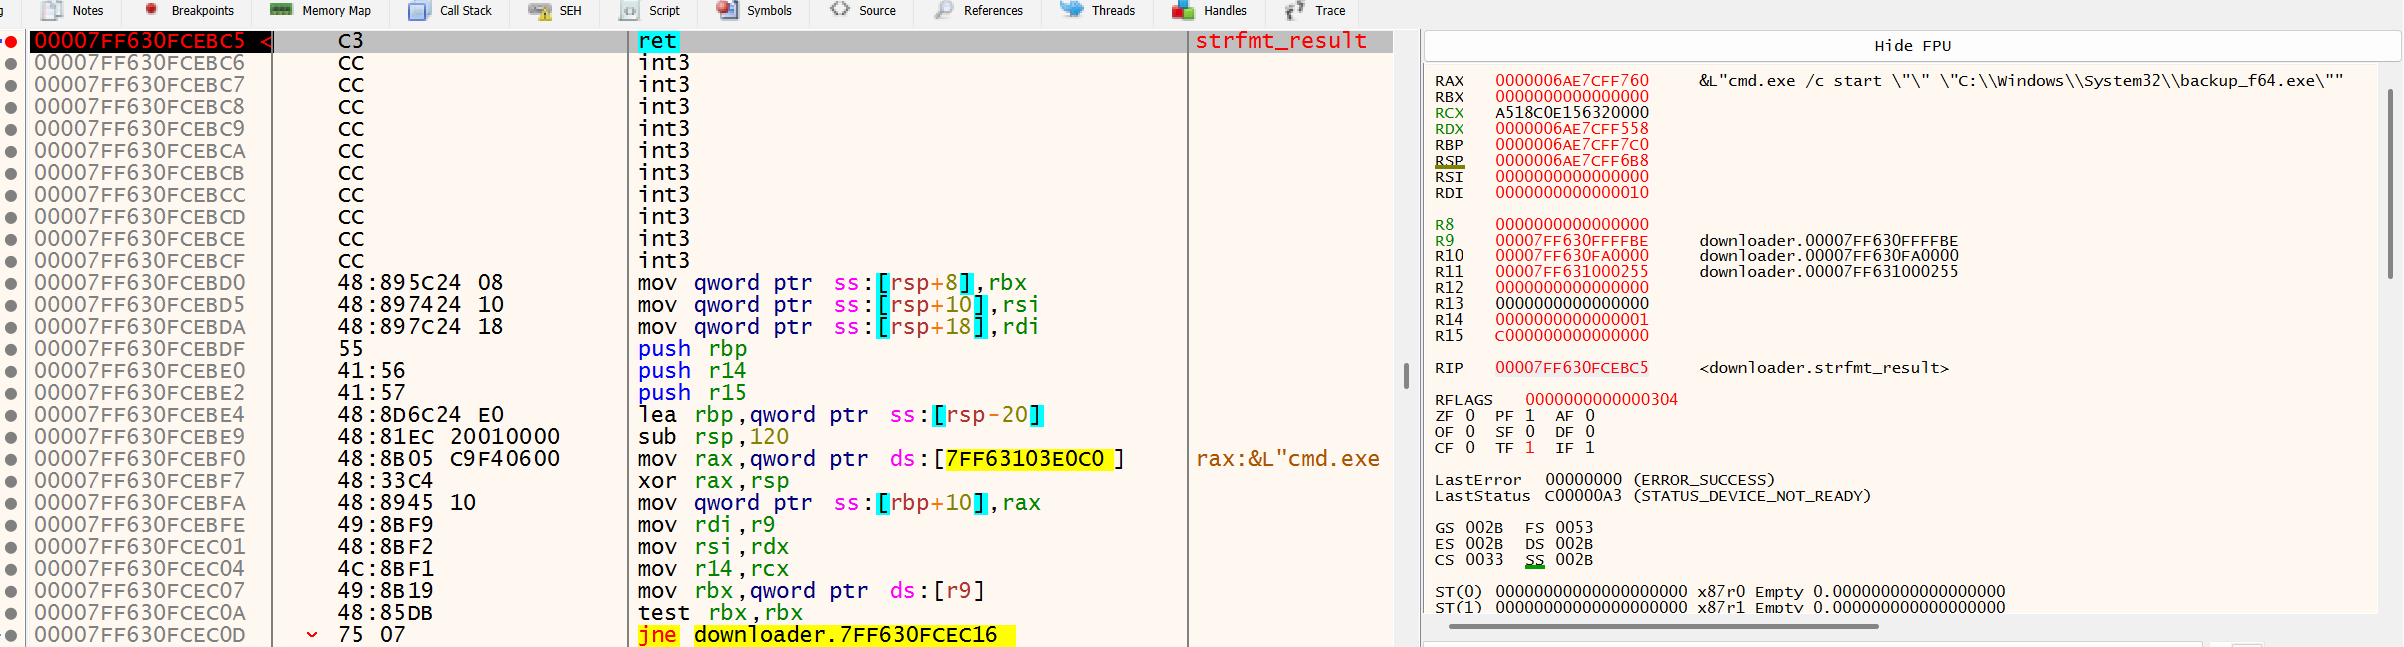The width and height of the screenshot is (2404, 647).
Task: Switch to the Trace tab
Action: click(1315, 11)
